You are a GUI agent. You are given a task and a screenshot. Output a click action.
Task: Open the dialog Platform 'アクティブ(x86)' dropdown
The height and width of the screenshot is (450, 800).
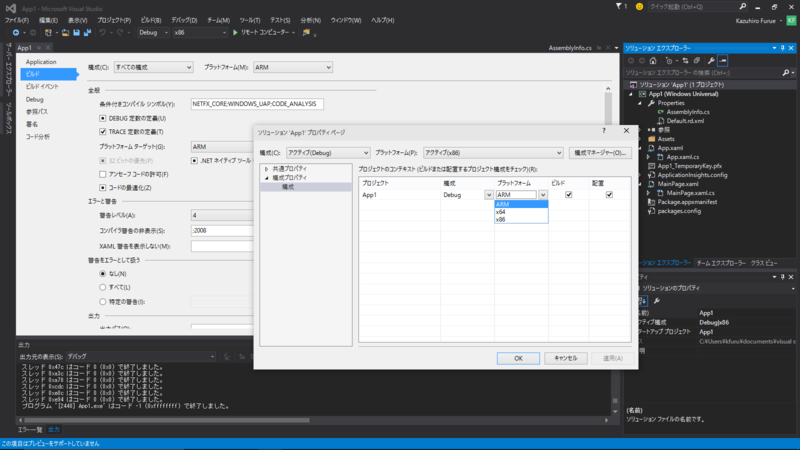(493, 153)
